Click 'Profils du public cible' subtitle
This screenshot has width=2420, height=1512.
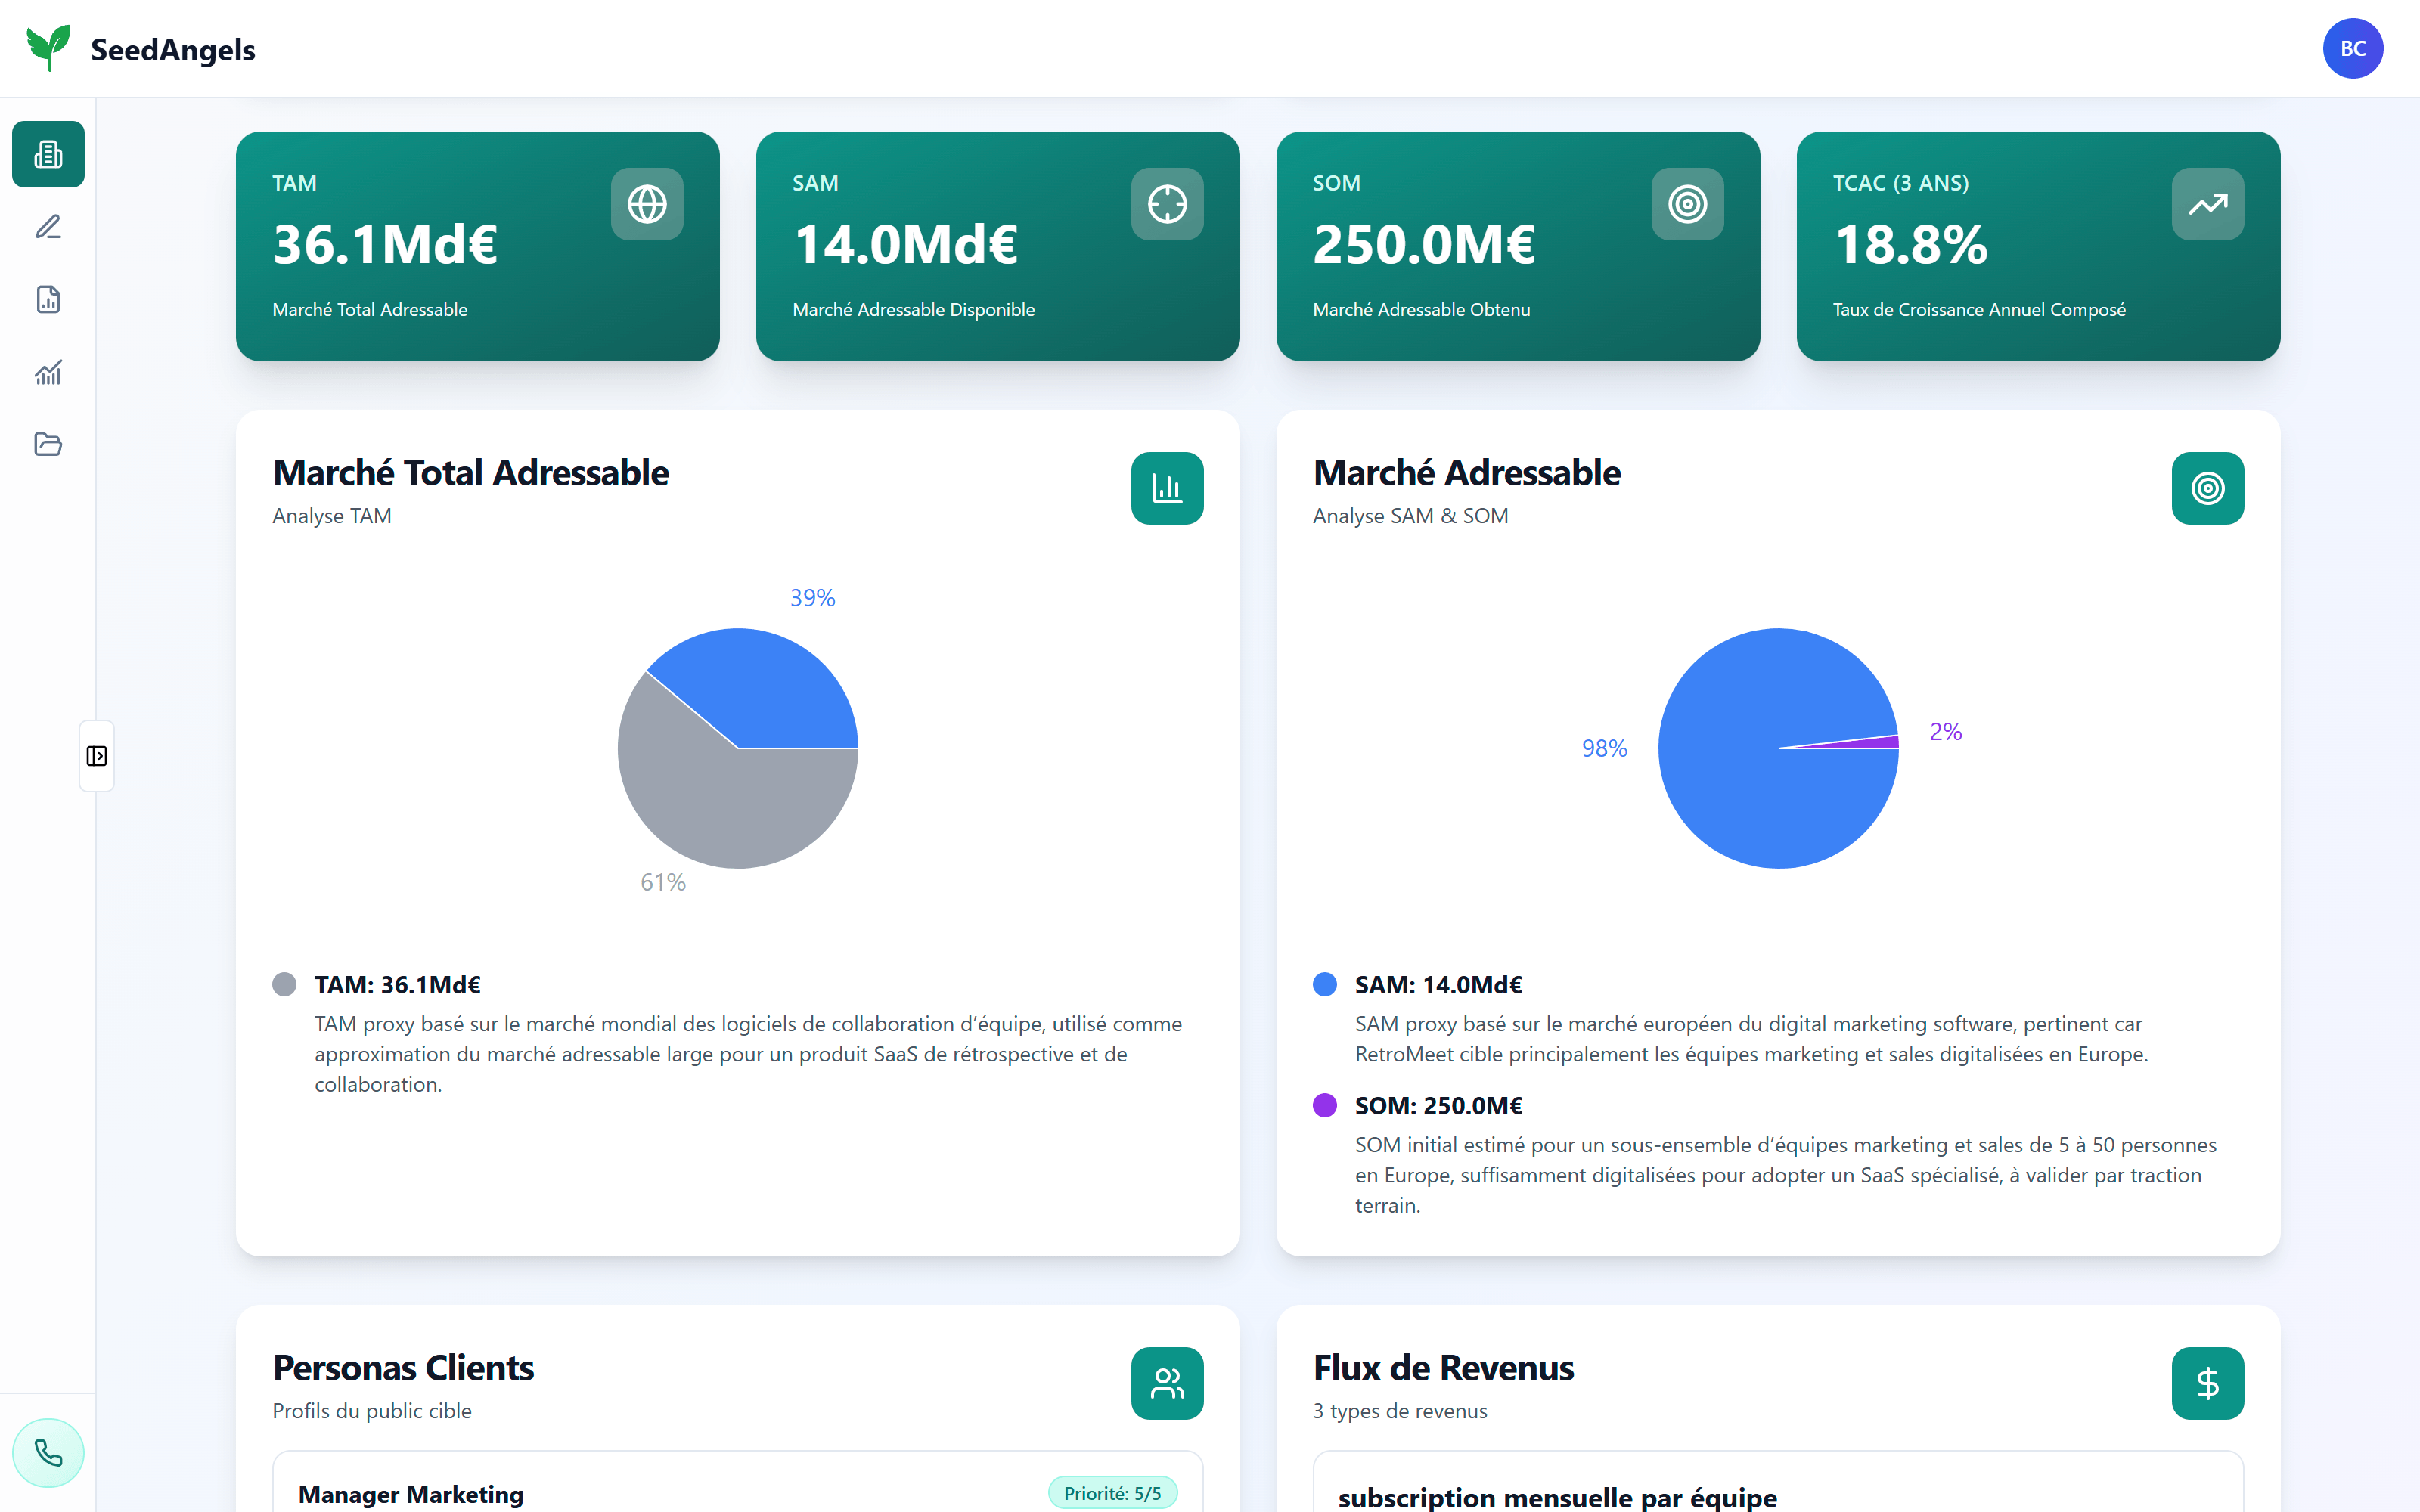(x=372, y=1411)
